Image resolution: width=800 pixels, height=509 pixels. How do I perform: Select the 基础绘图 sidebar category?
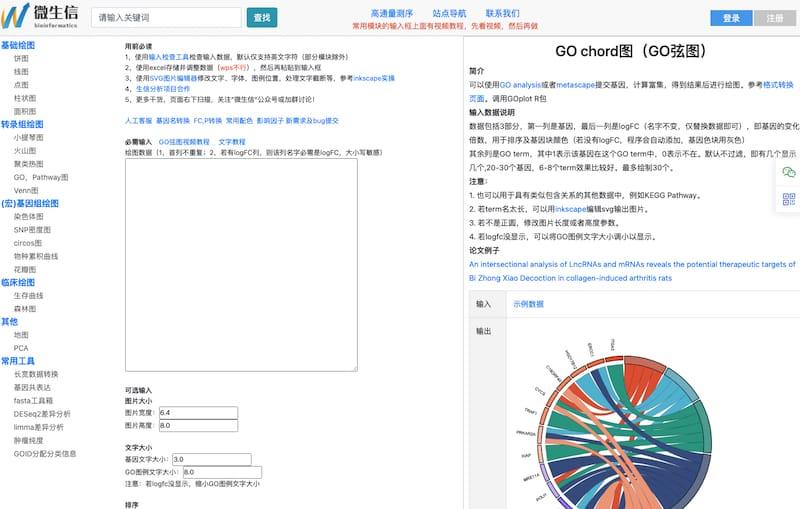tap(18, 45)
